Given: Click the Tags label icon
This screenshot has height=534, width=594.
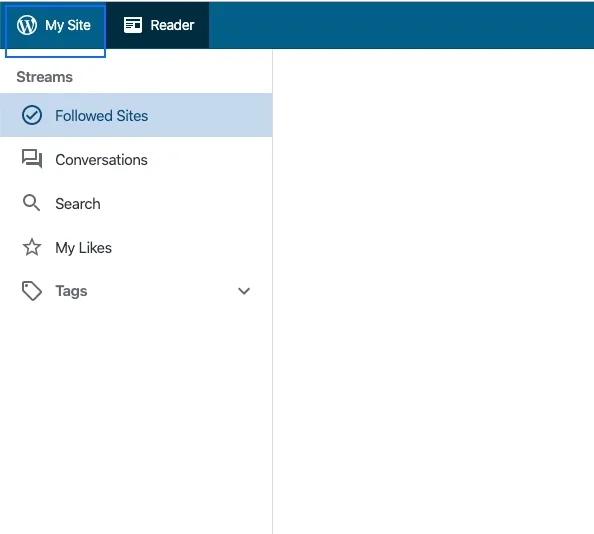Looking at the screenshot, I should 32,291.
